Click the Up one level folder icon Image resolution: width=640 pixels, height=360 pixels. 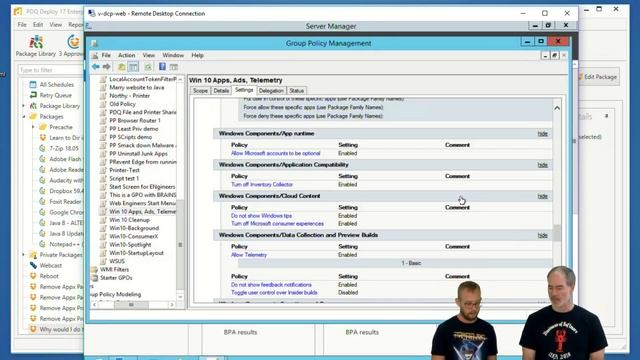(x=122, y=67)
